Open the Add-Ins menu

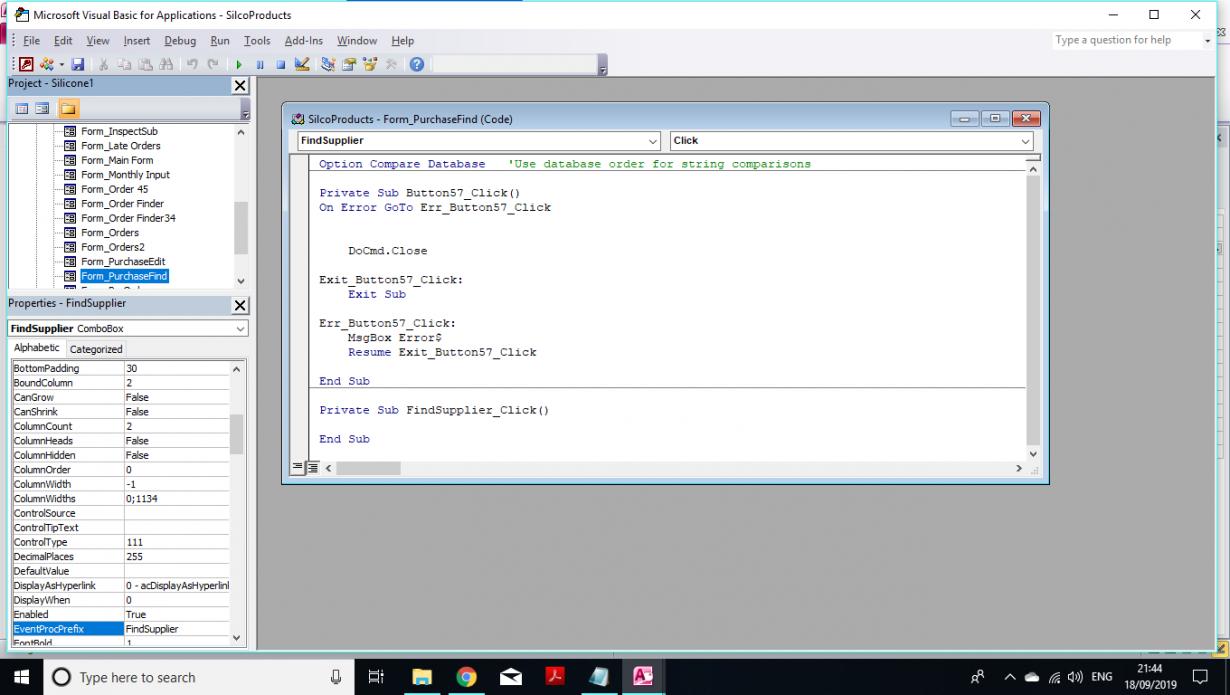(x=304, y=41)
